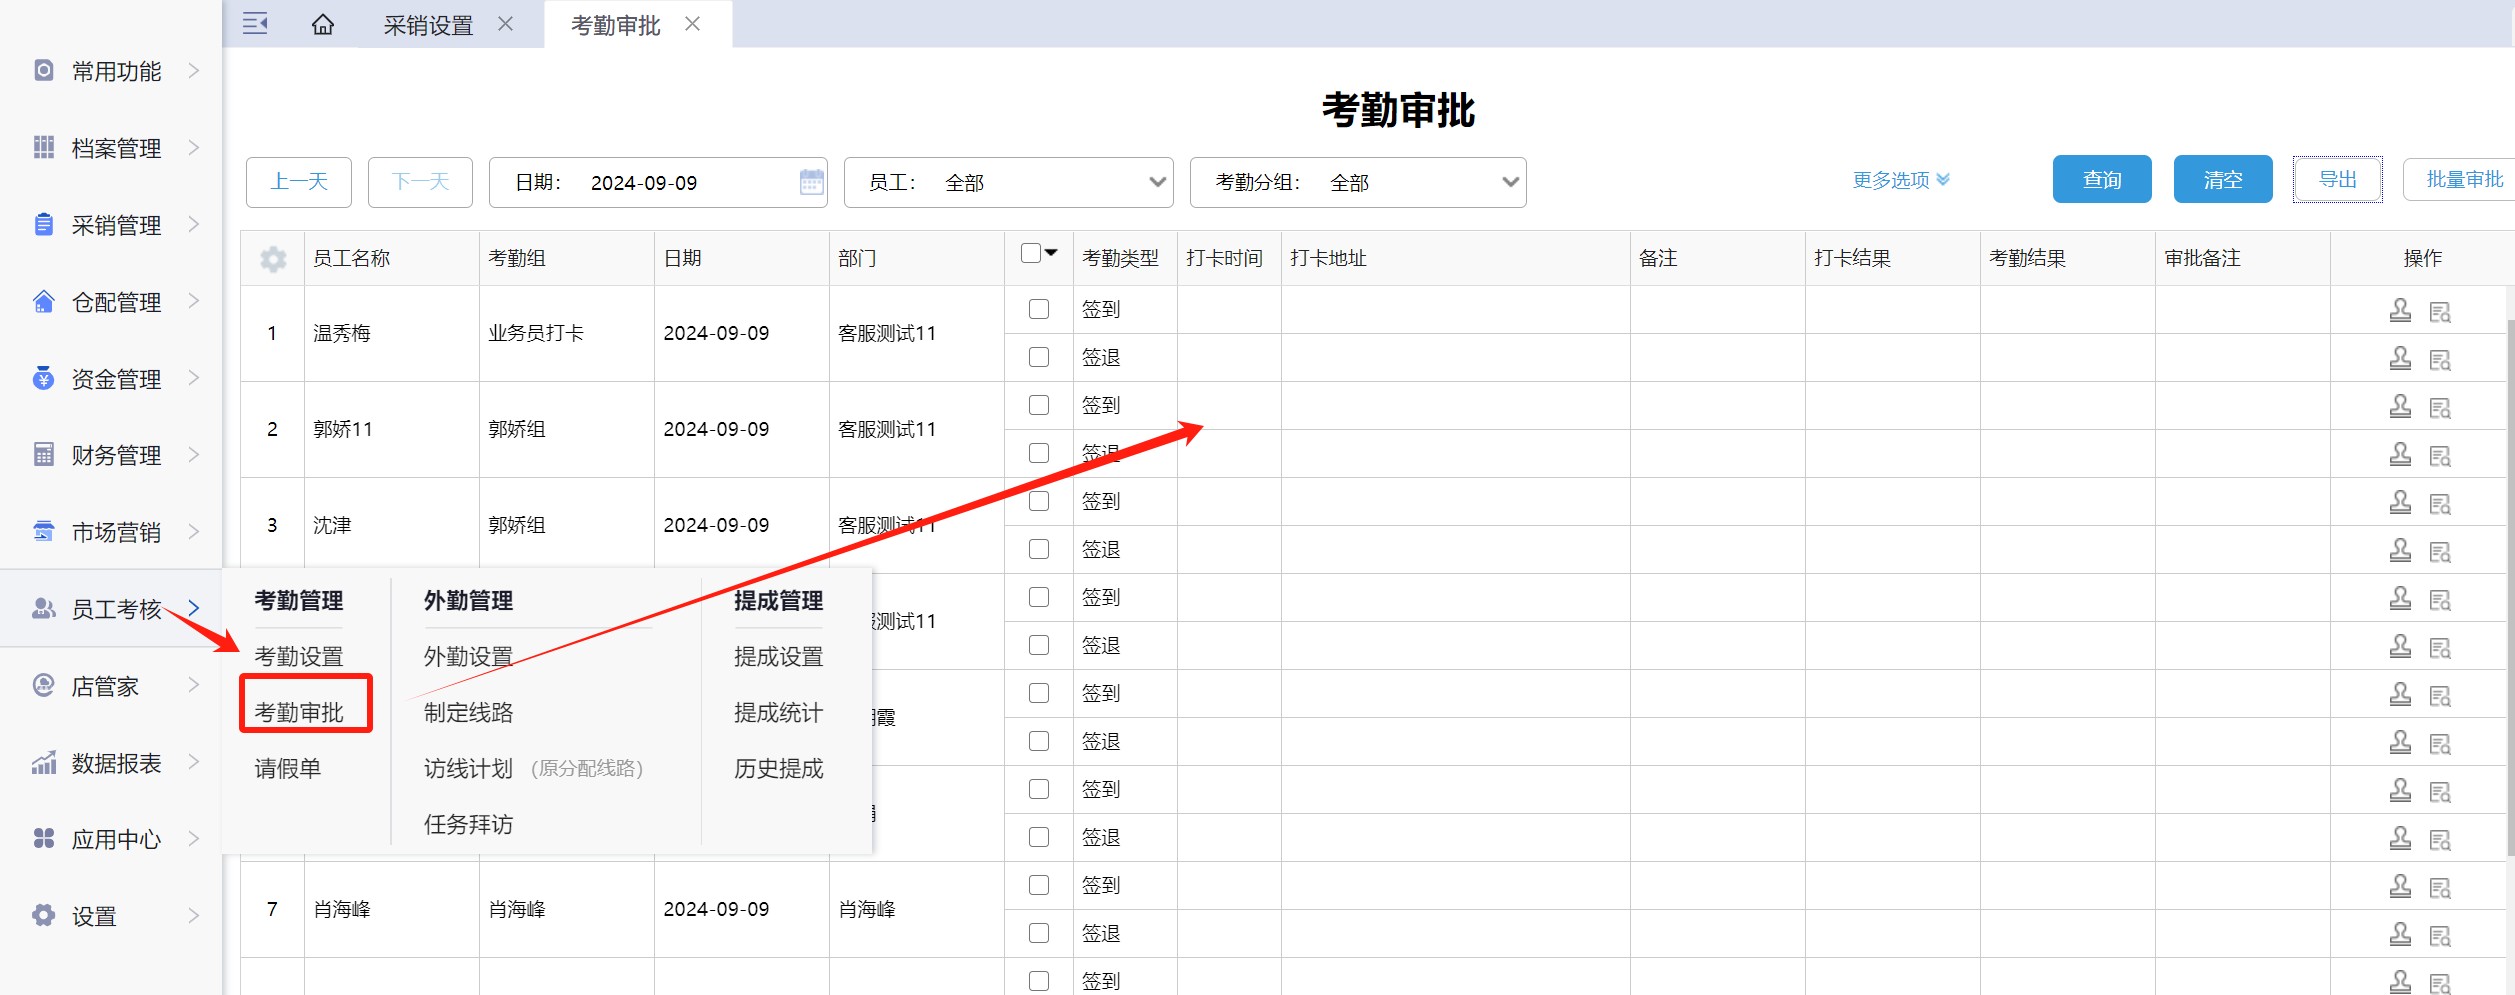Screen dimensions: 2515x995
Task: Click view detail icon for 郭娇11 签到 row
Action: [2440, 407]
